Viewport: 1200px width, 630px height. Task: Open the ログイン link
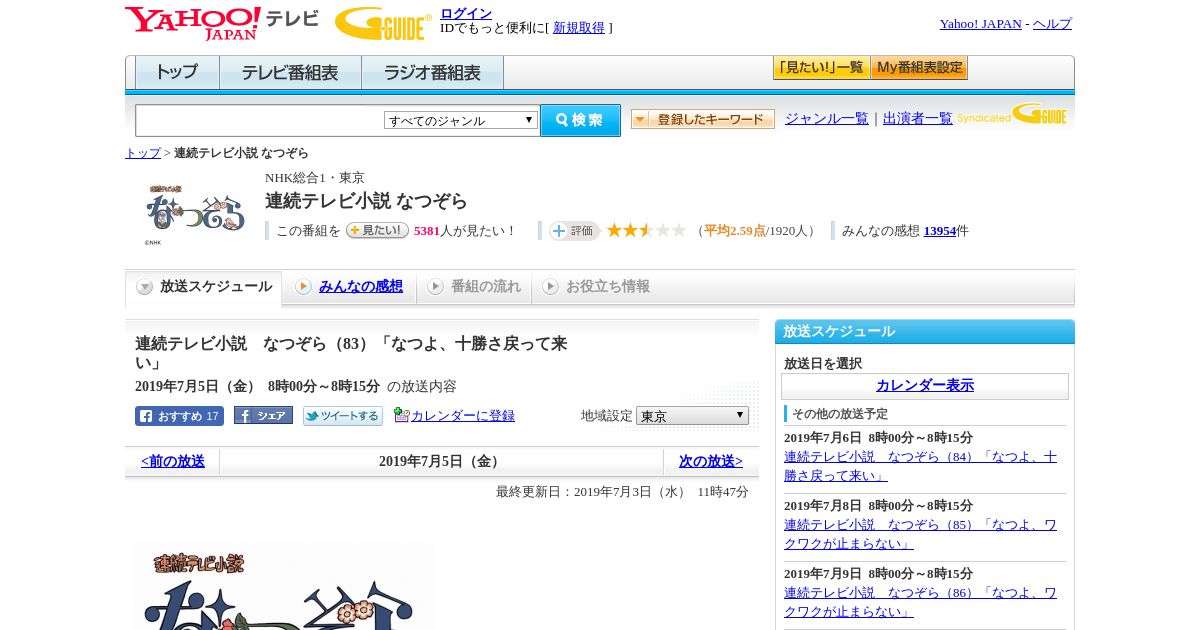coord(466,13)
